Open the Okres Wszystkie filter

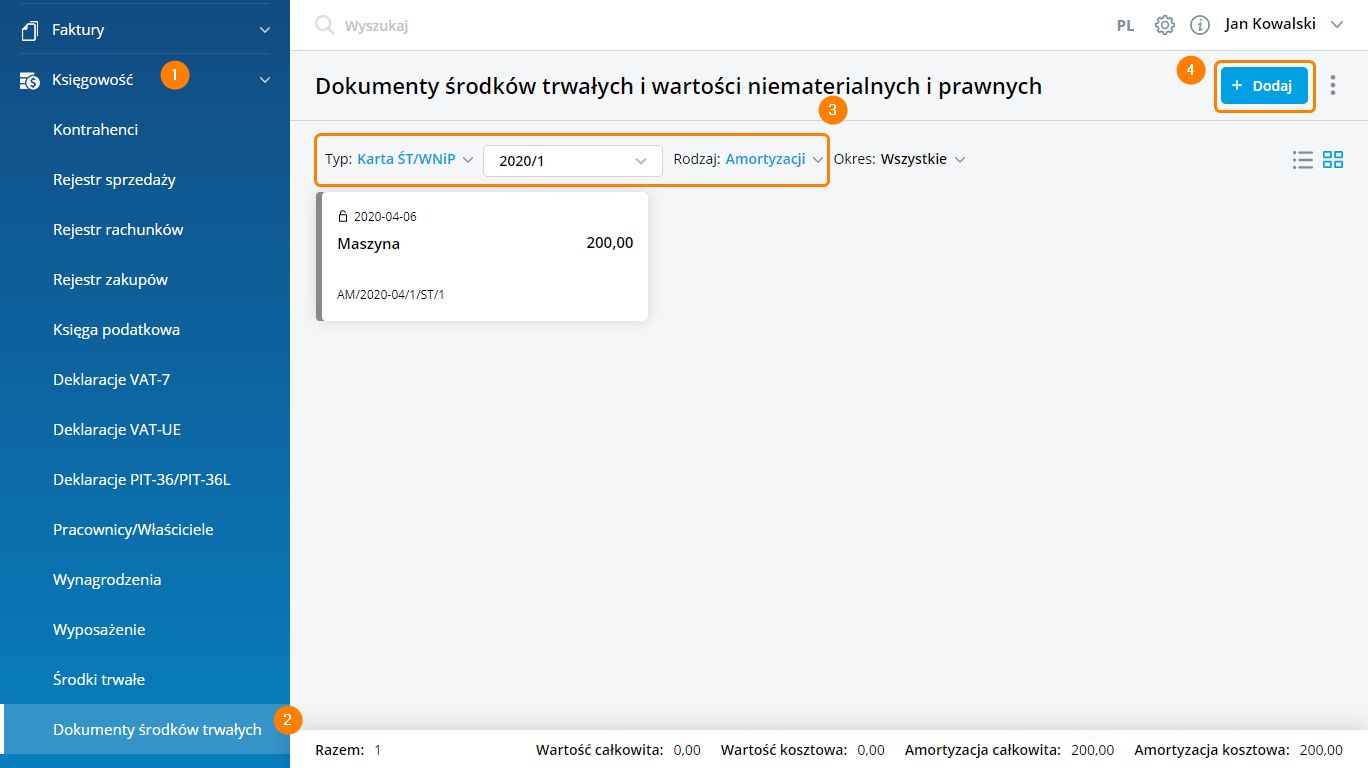click(x=900, y=160)
